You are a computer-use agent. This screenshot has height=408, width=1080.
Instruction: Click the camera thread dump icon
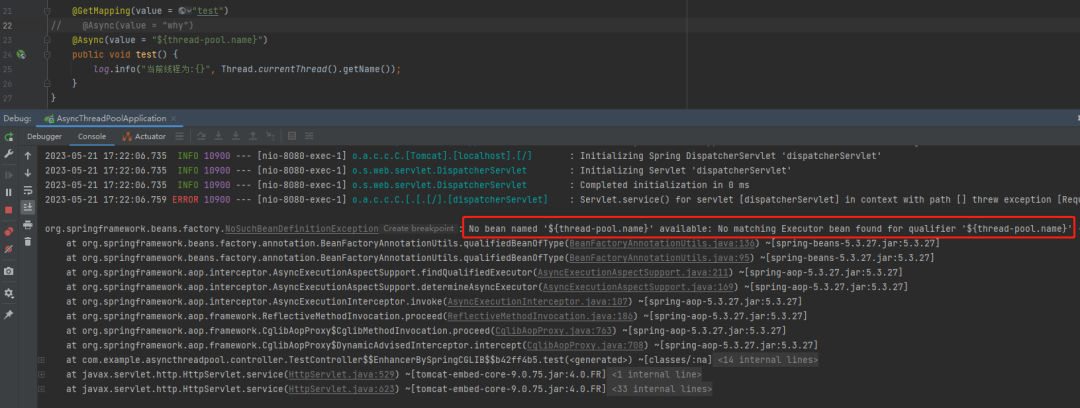coord(9,272)
